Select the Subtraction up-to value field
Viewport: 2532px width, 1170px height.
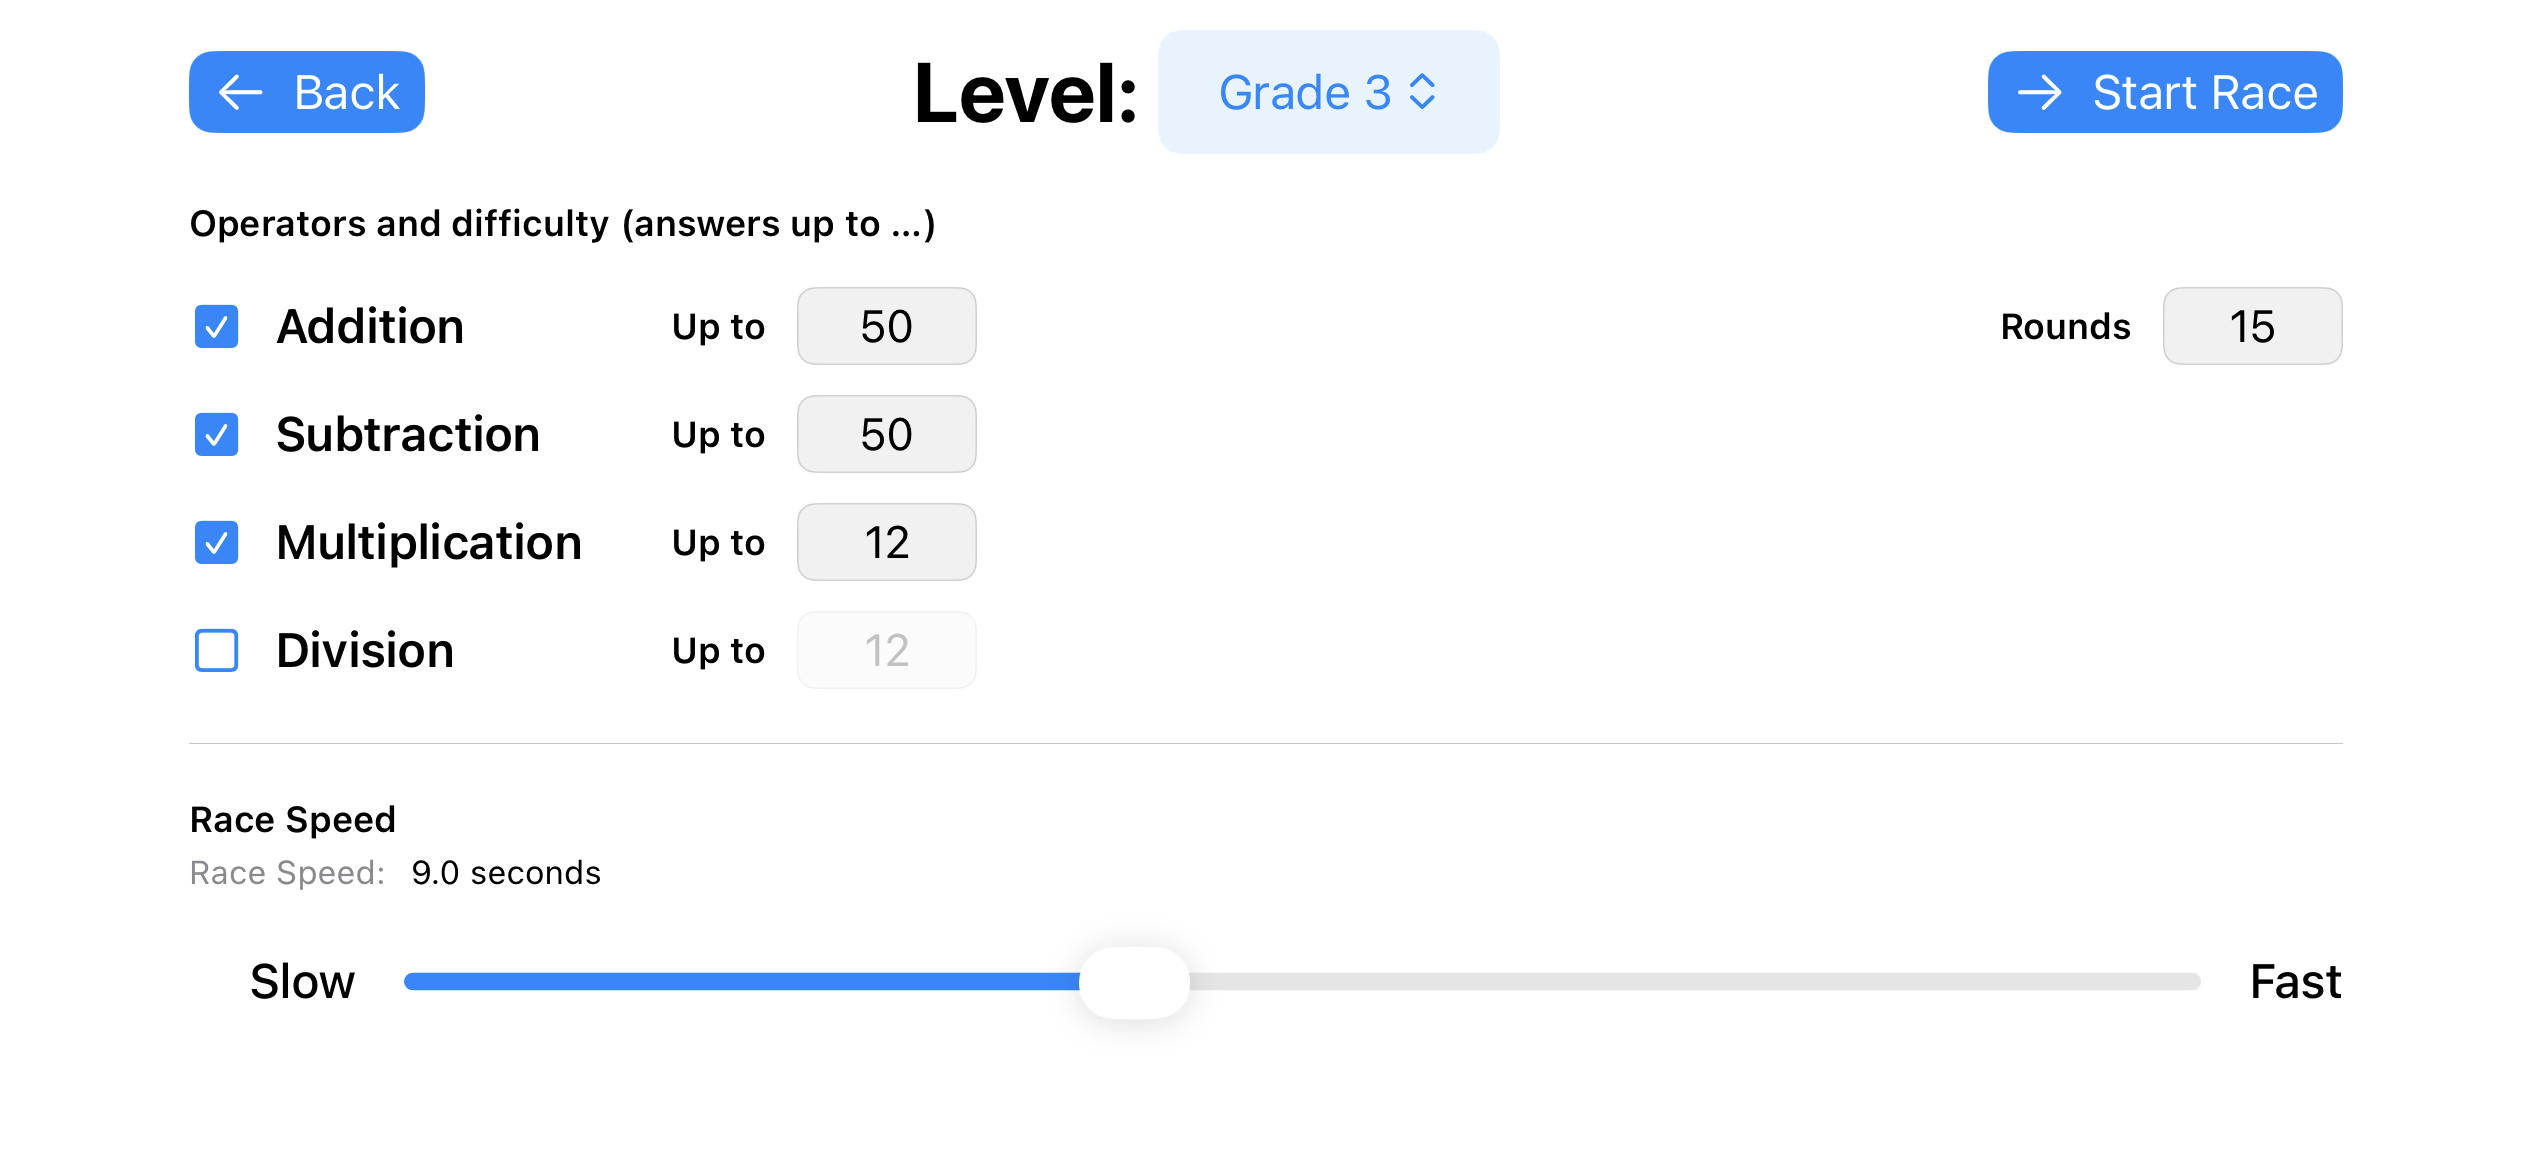(x=886, y=434)
